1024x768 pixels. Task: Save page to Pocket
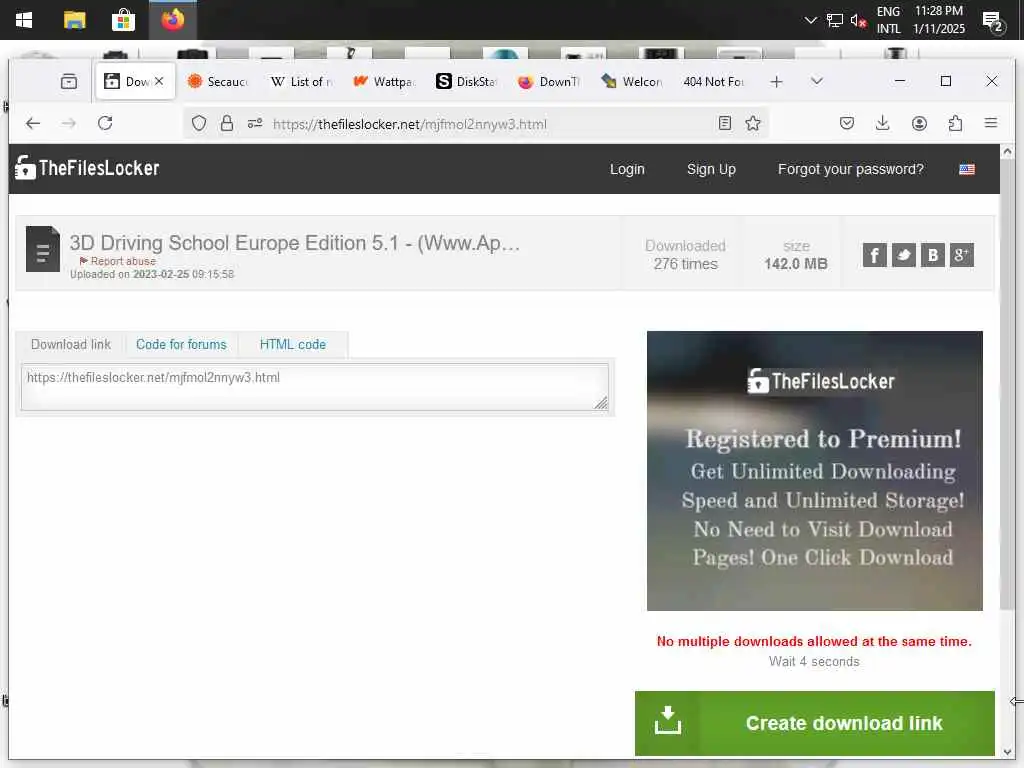point(847,123)
